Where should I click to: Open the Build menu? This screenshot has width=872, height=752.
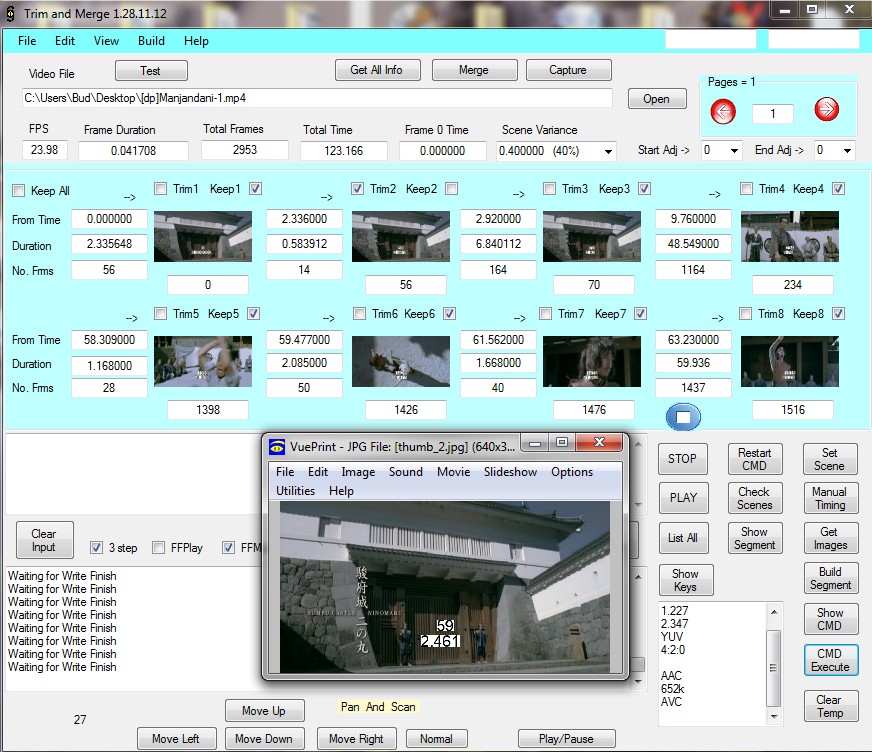click(x=151, y=41)
